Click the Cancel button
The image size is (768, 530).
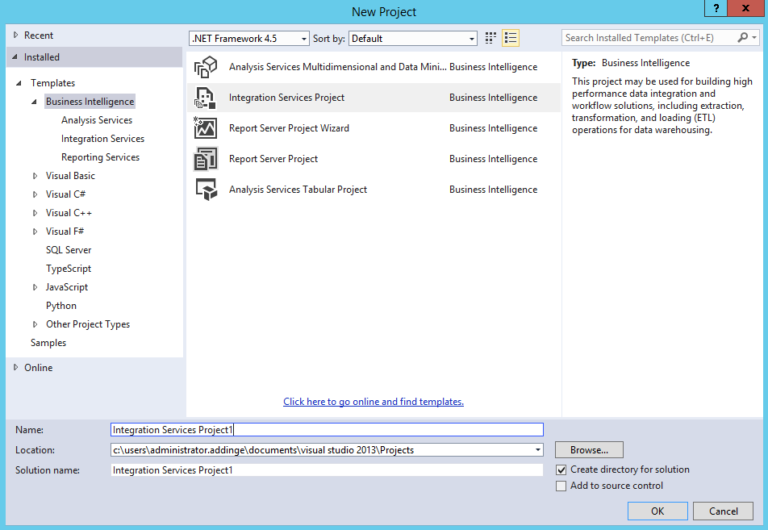(x=723, y=511)
